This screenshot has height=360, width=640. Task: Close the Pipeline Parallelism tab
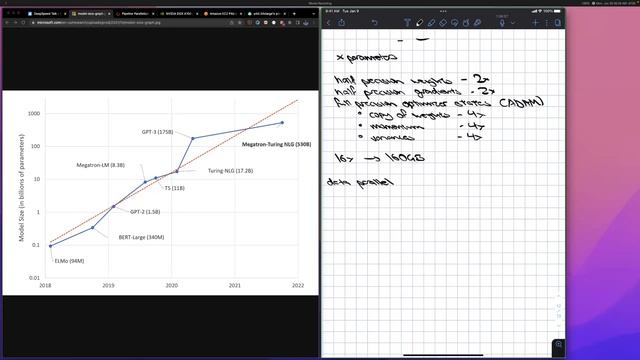click(153, 13)
